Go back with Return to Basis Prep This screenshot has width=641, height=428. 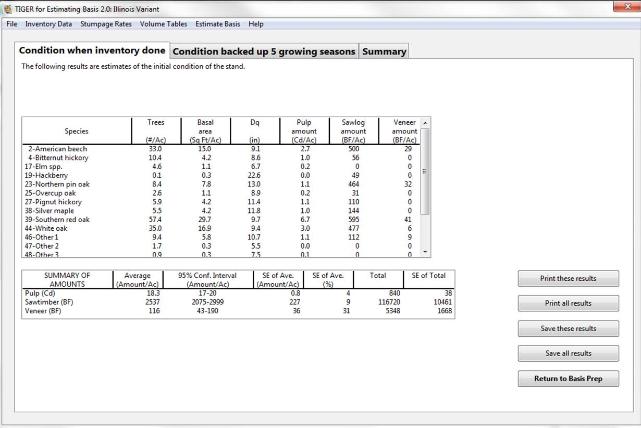click(568, 378)
